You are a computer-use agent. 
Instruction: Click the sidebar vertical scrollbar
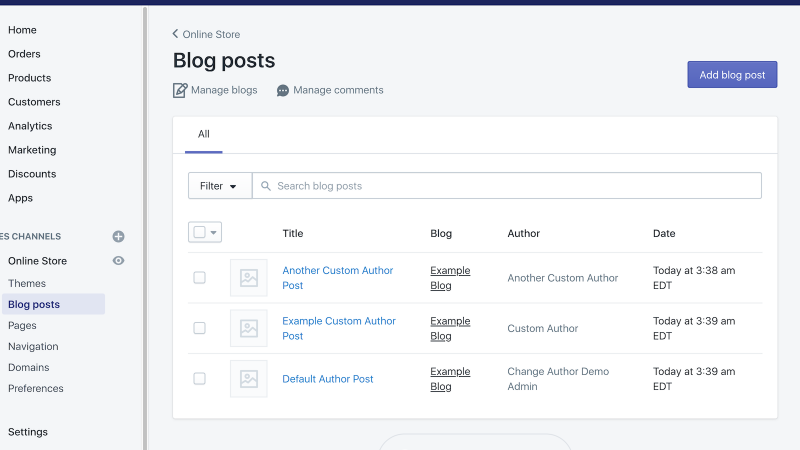(x=145, y=228)
